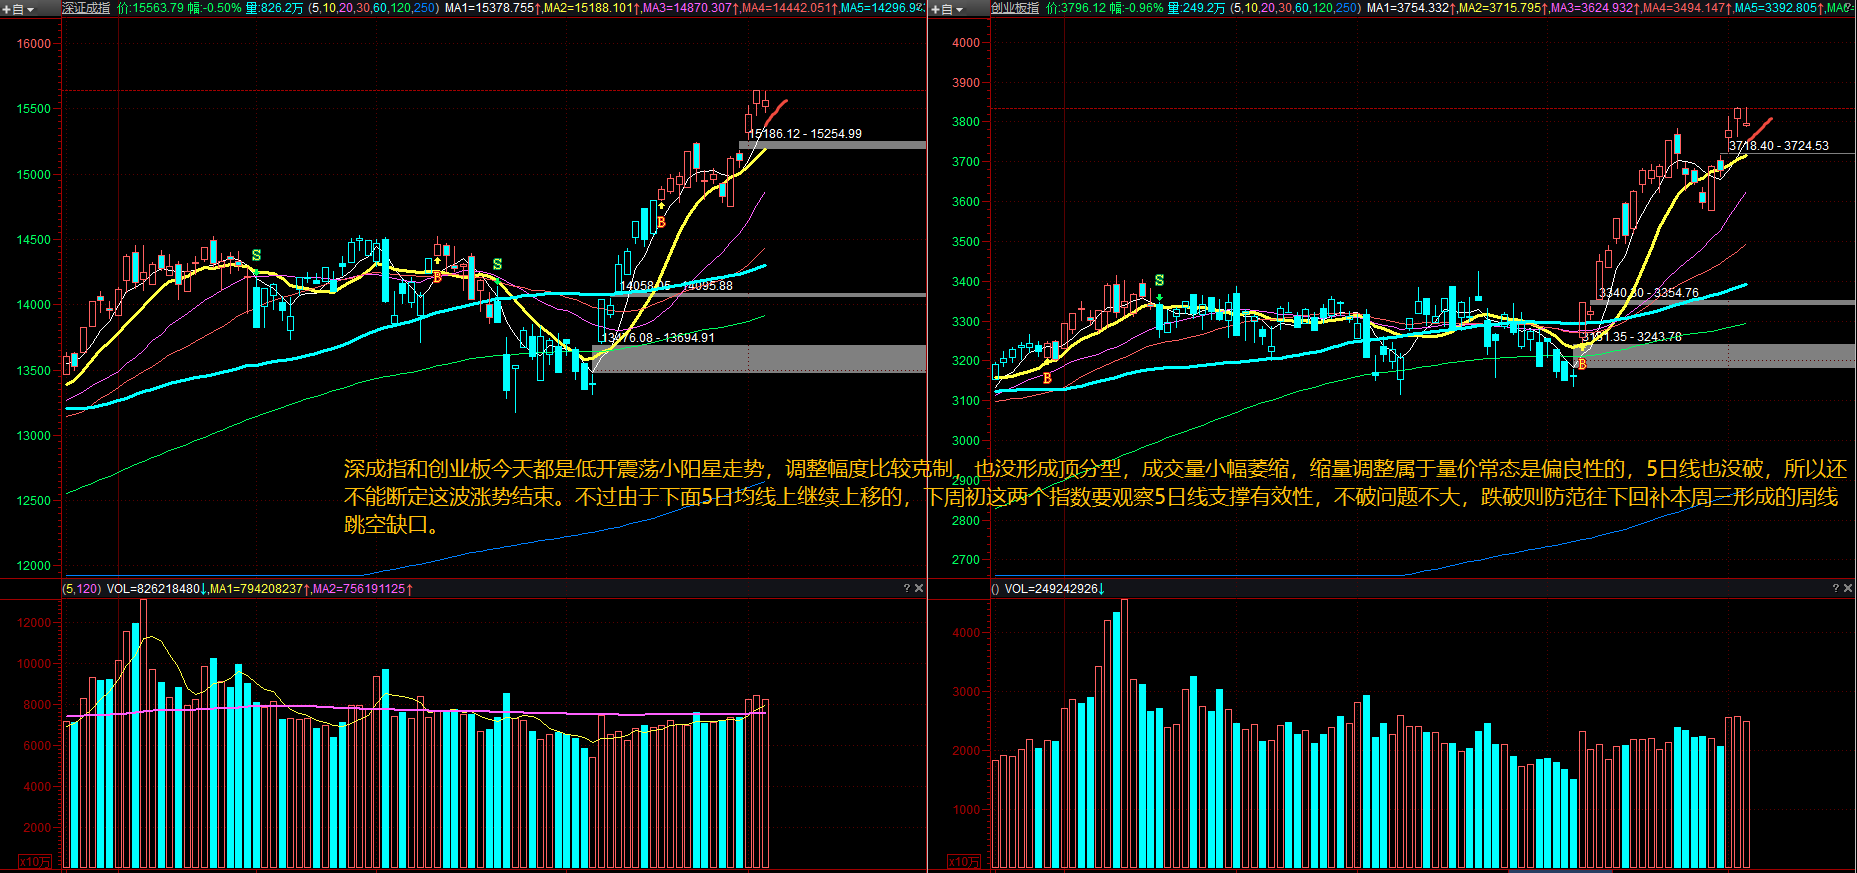Close the 深证成指 volume indicator panel
The width and height of the screenshot is (1857, 873).
coord(919,589)
